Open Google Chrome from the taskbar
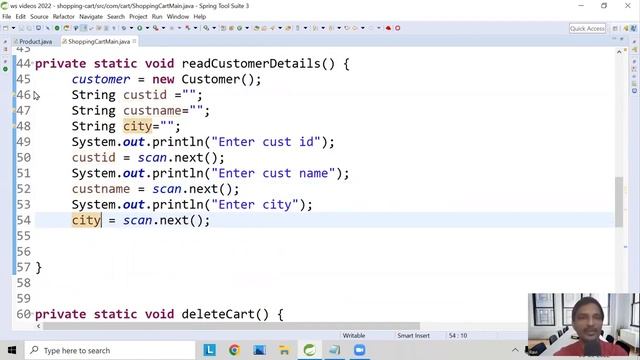The image size is (640, 360). coord(234,350)
